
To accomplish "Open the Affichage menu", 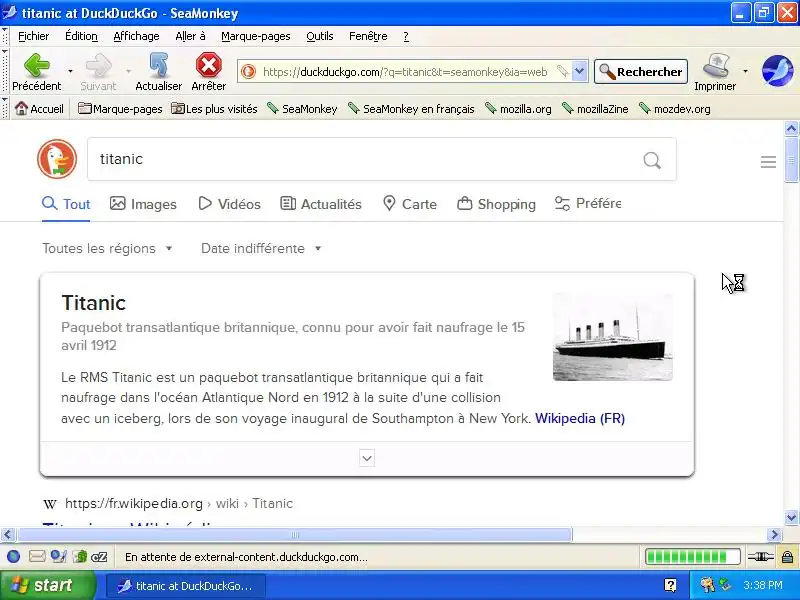I will click(x=136, y=36).
